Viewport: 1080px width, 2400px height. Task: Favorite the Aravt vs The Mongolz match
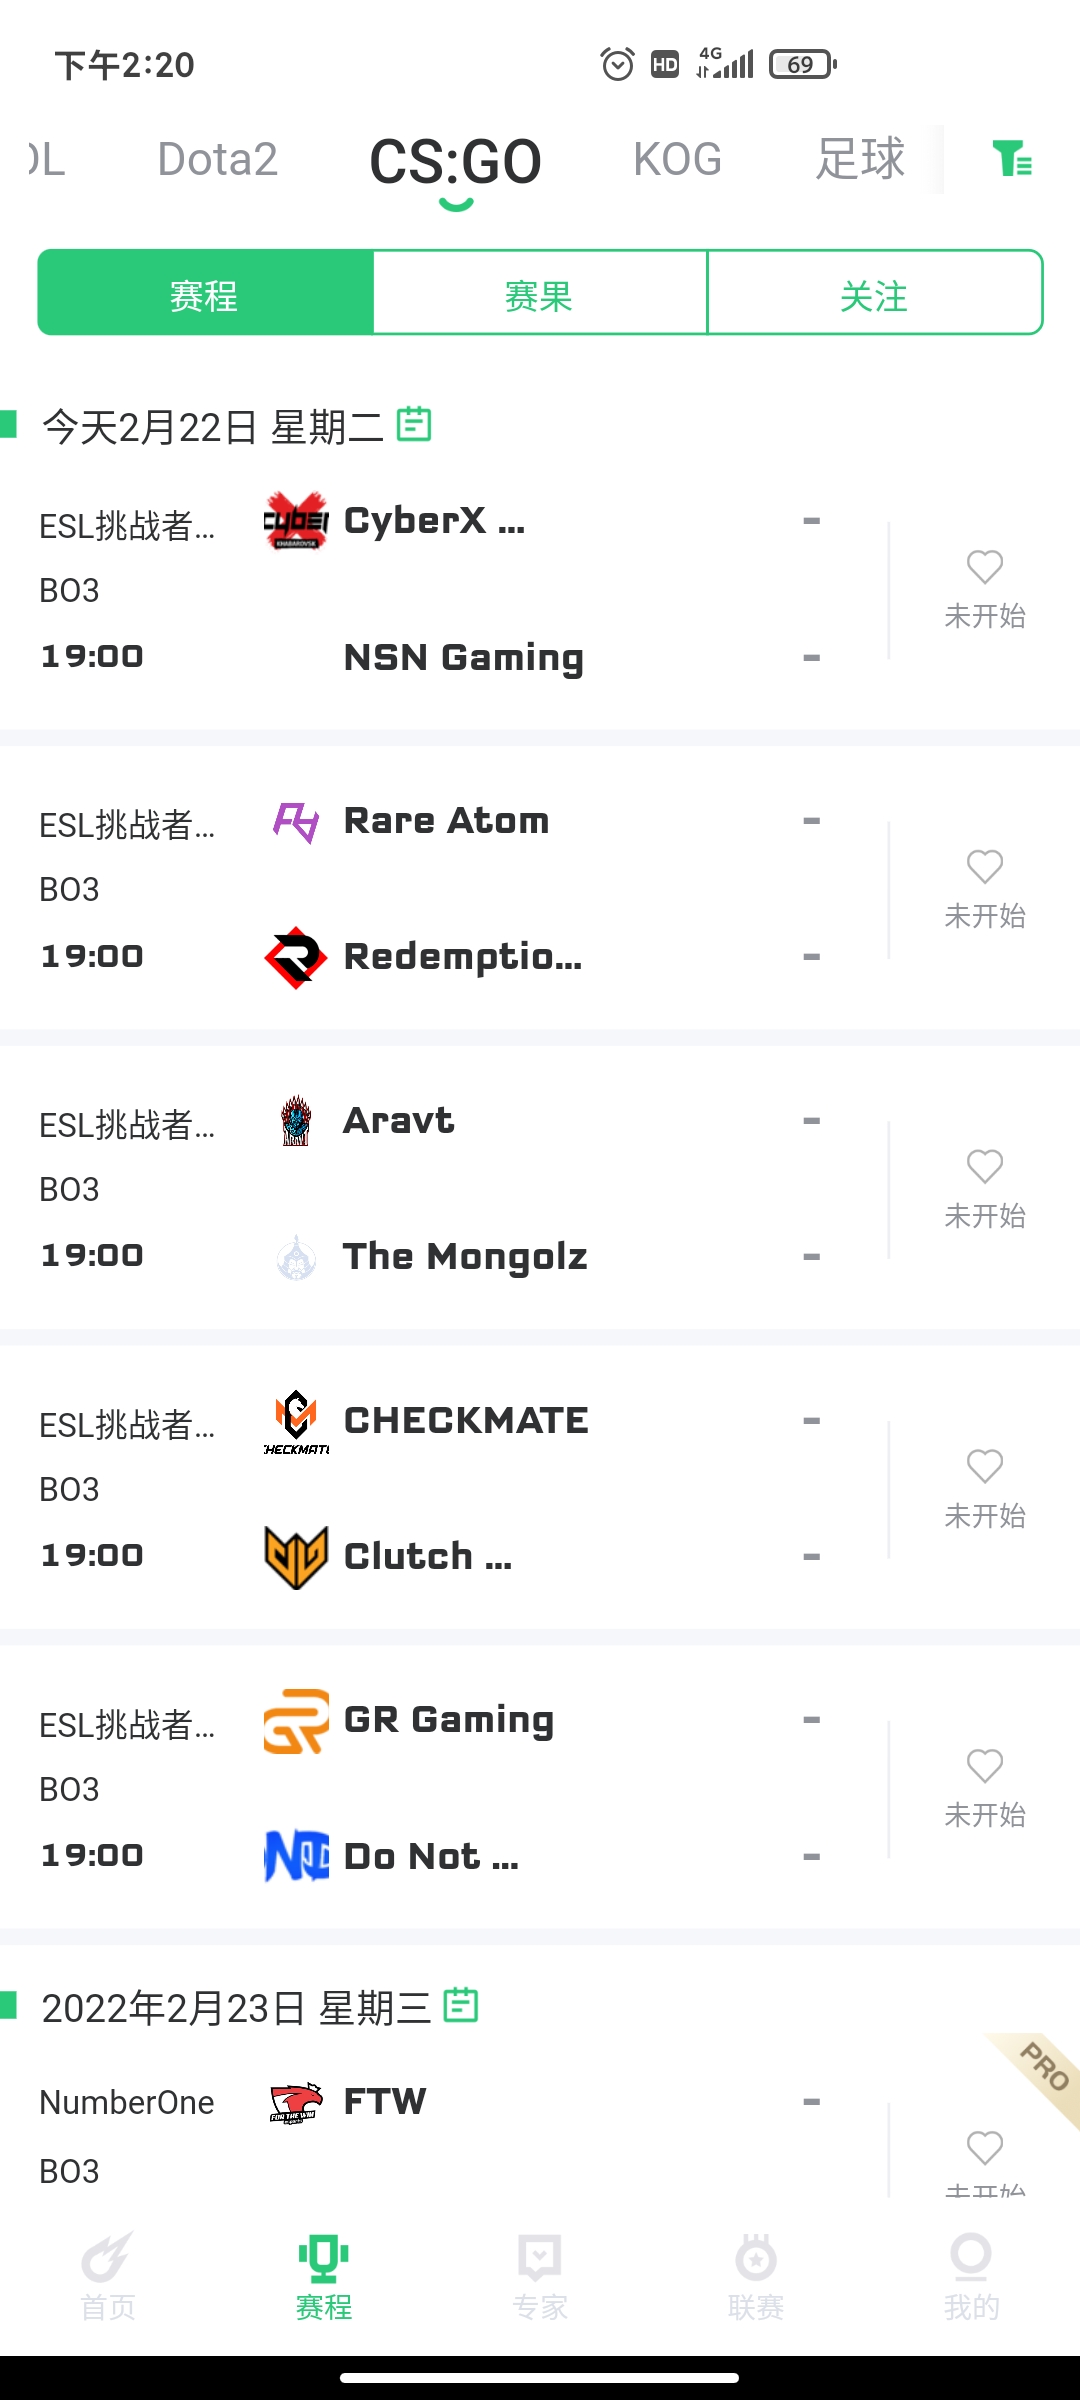985,1166
